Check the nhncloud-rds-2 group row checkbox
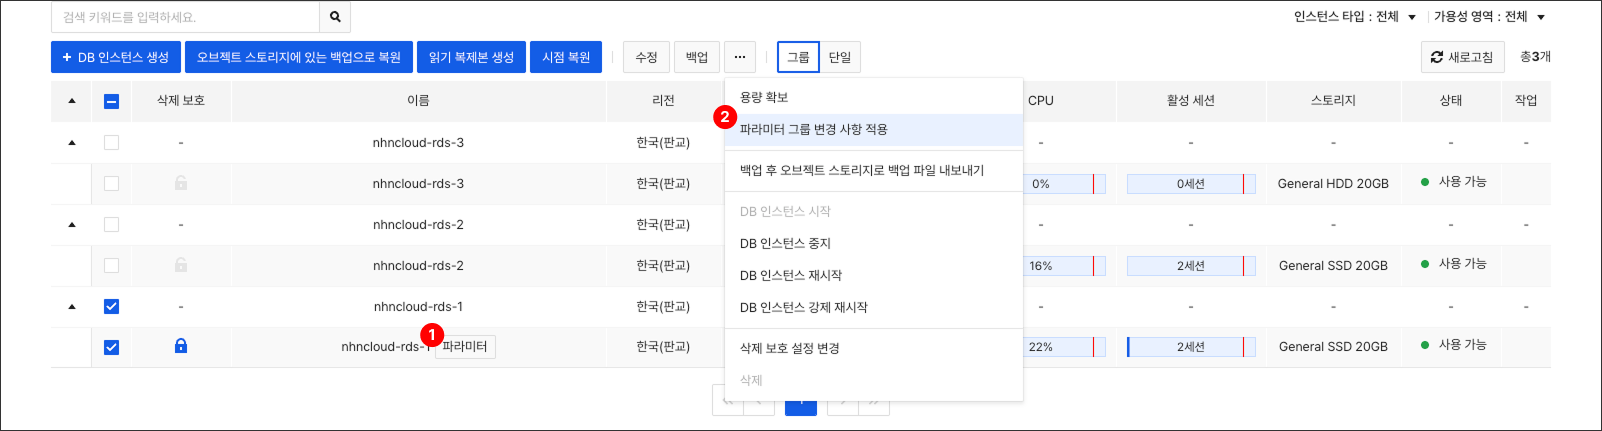This screenshot has height=431, width=1602. (x=111, y=224)
